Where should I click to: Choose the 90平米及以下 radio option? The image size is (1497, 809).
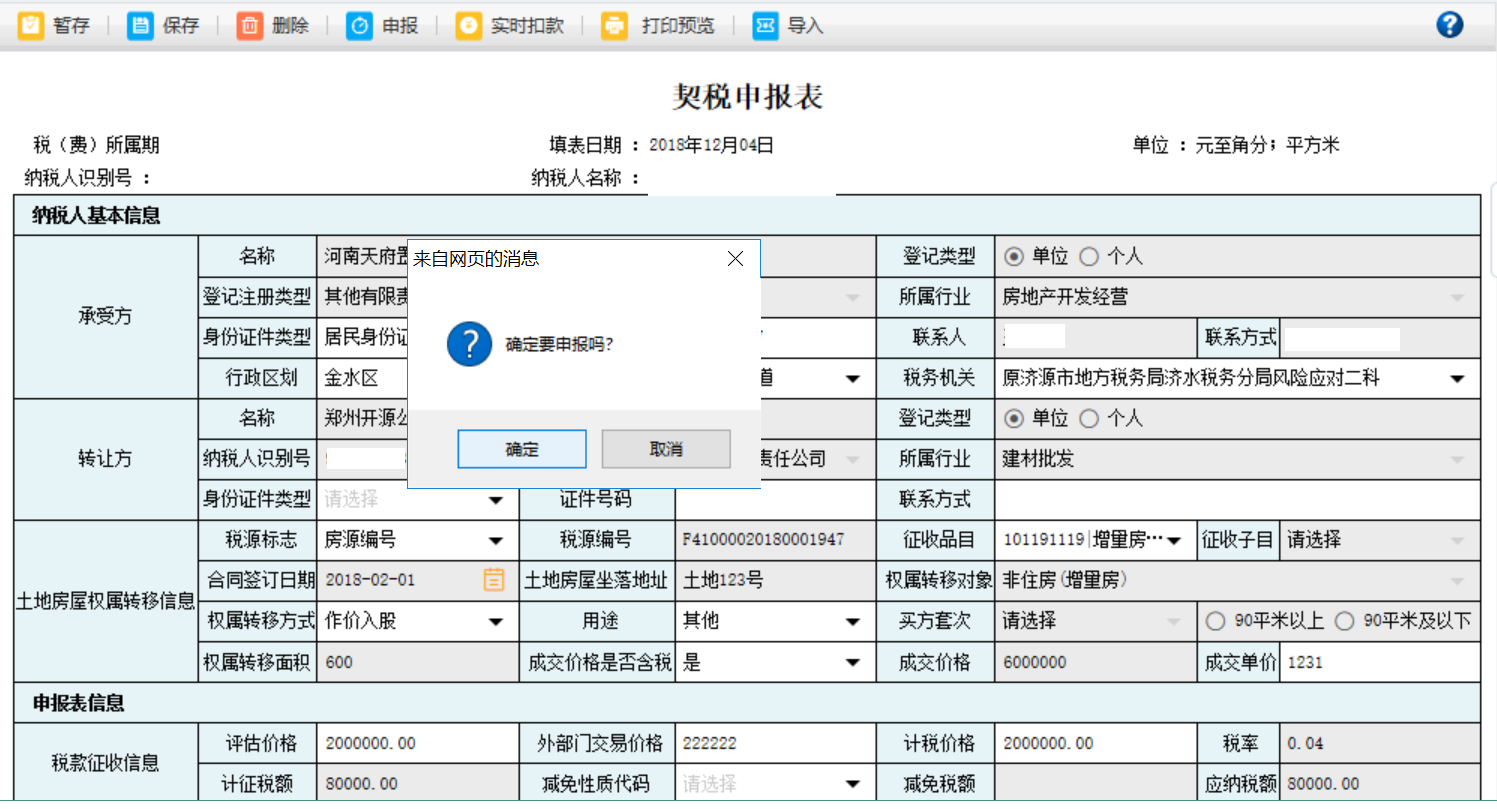[1345, 621]
